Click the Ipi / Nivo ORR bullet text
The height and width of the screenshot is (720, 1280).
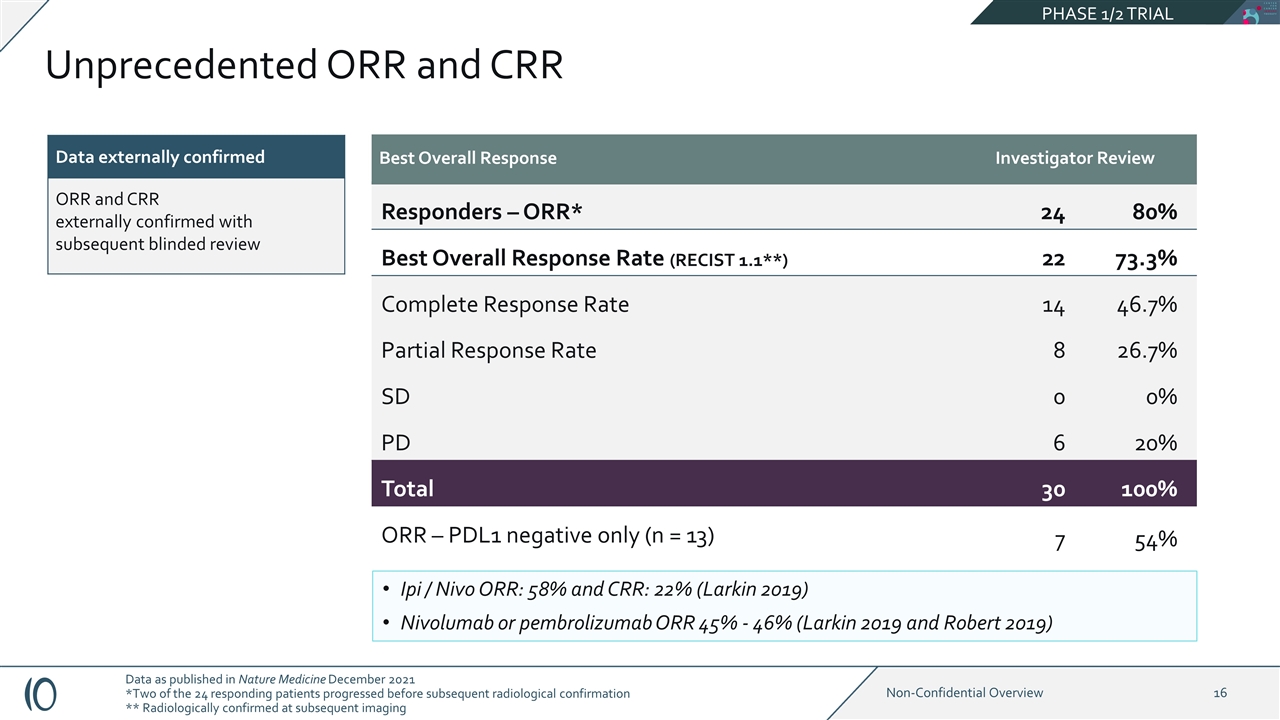[x=604, y=589]
